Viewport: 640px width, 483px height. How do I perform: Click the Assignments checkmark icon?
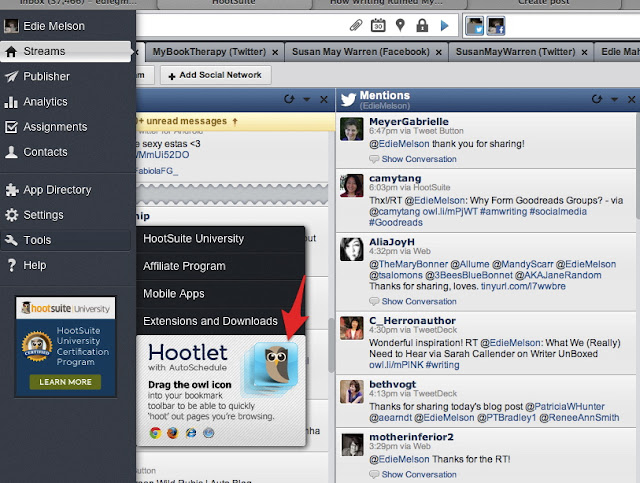pyautogui.click(x=11, y=127)
